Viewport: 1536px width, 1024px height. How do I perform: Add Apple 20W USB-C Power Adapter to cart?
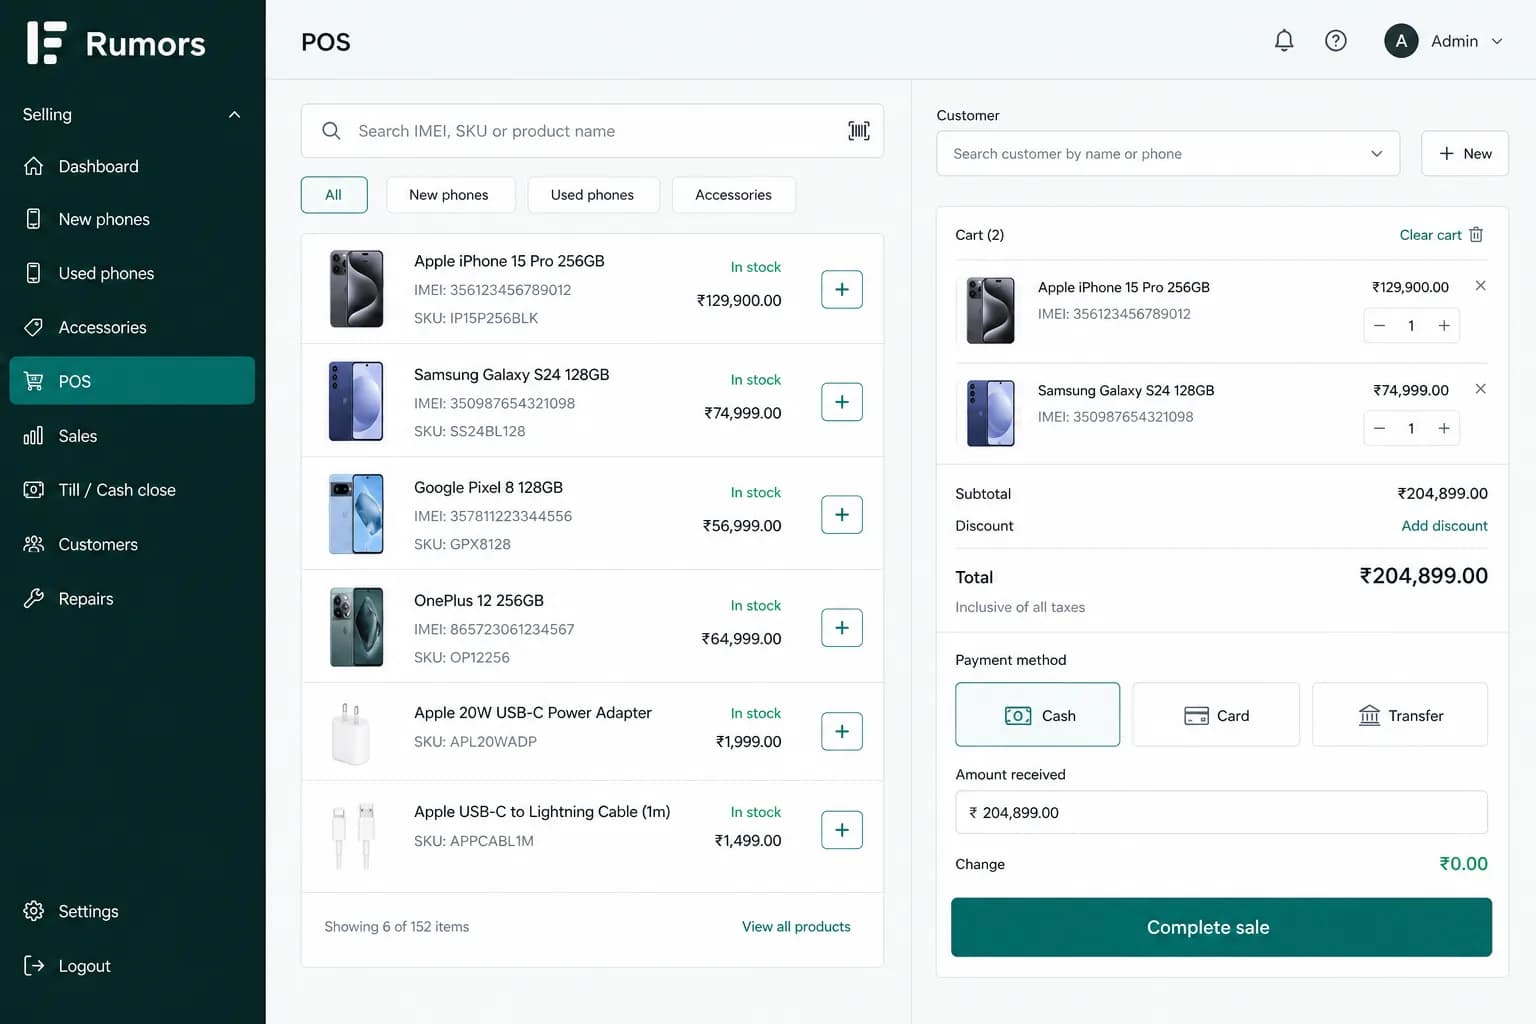tap(842, 731)
